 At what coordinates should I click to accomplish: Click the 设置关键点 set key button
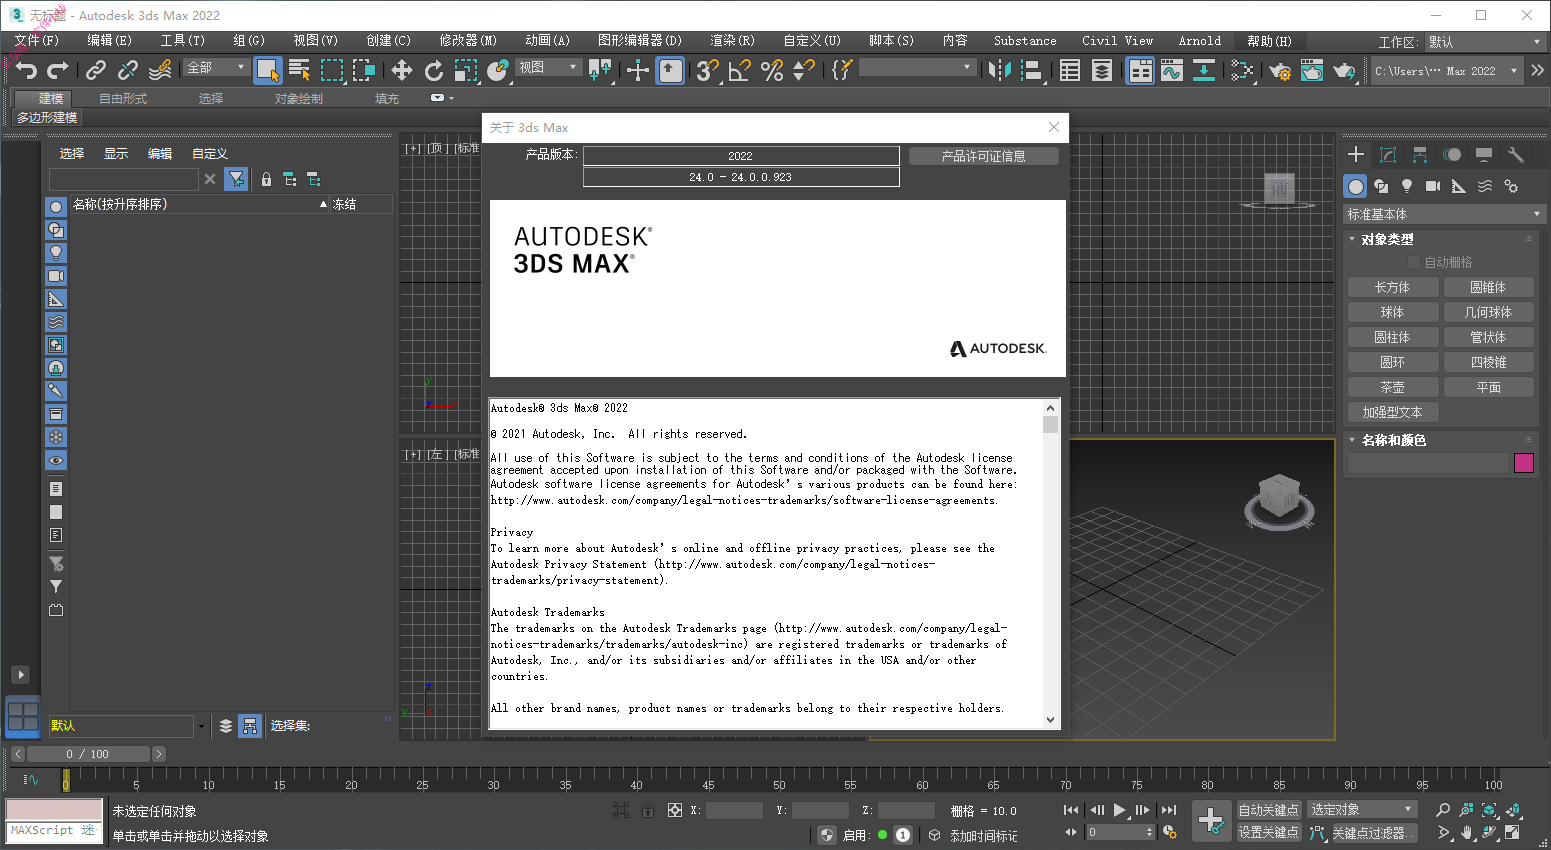point(1269,832)
